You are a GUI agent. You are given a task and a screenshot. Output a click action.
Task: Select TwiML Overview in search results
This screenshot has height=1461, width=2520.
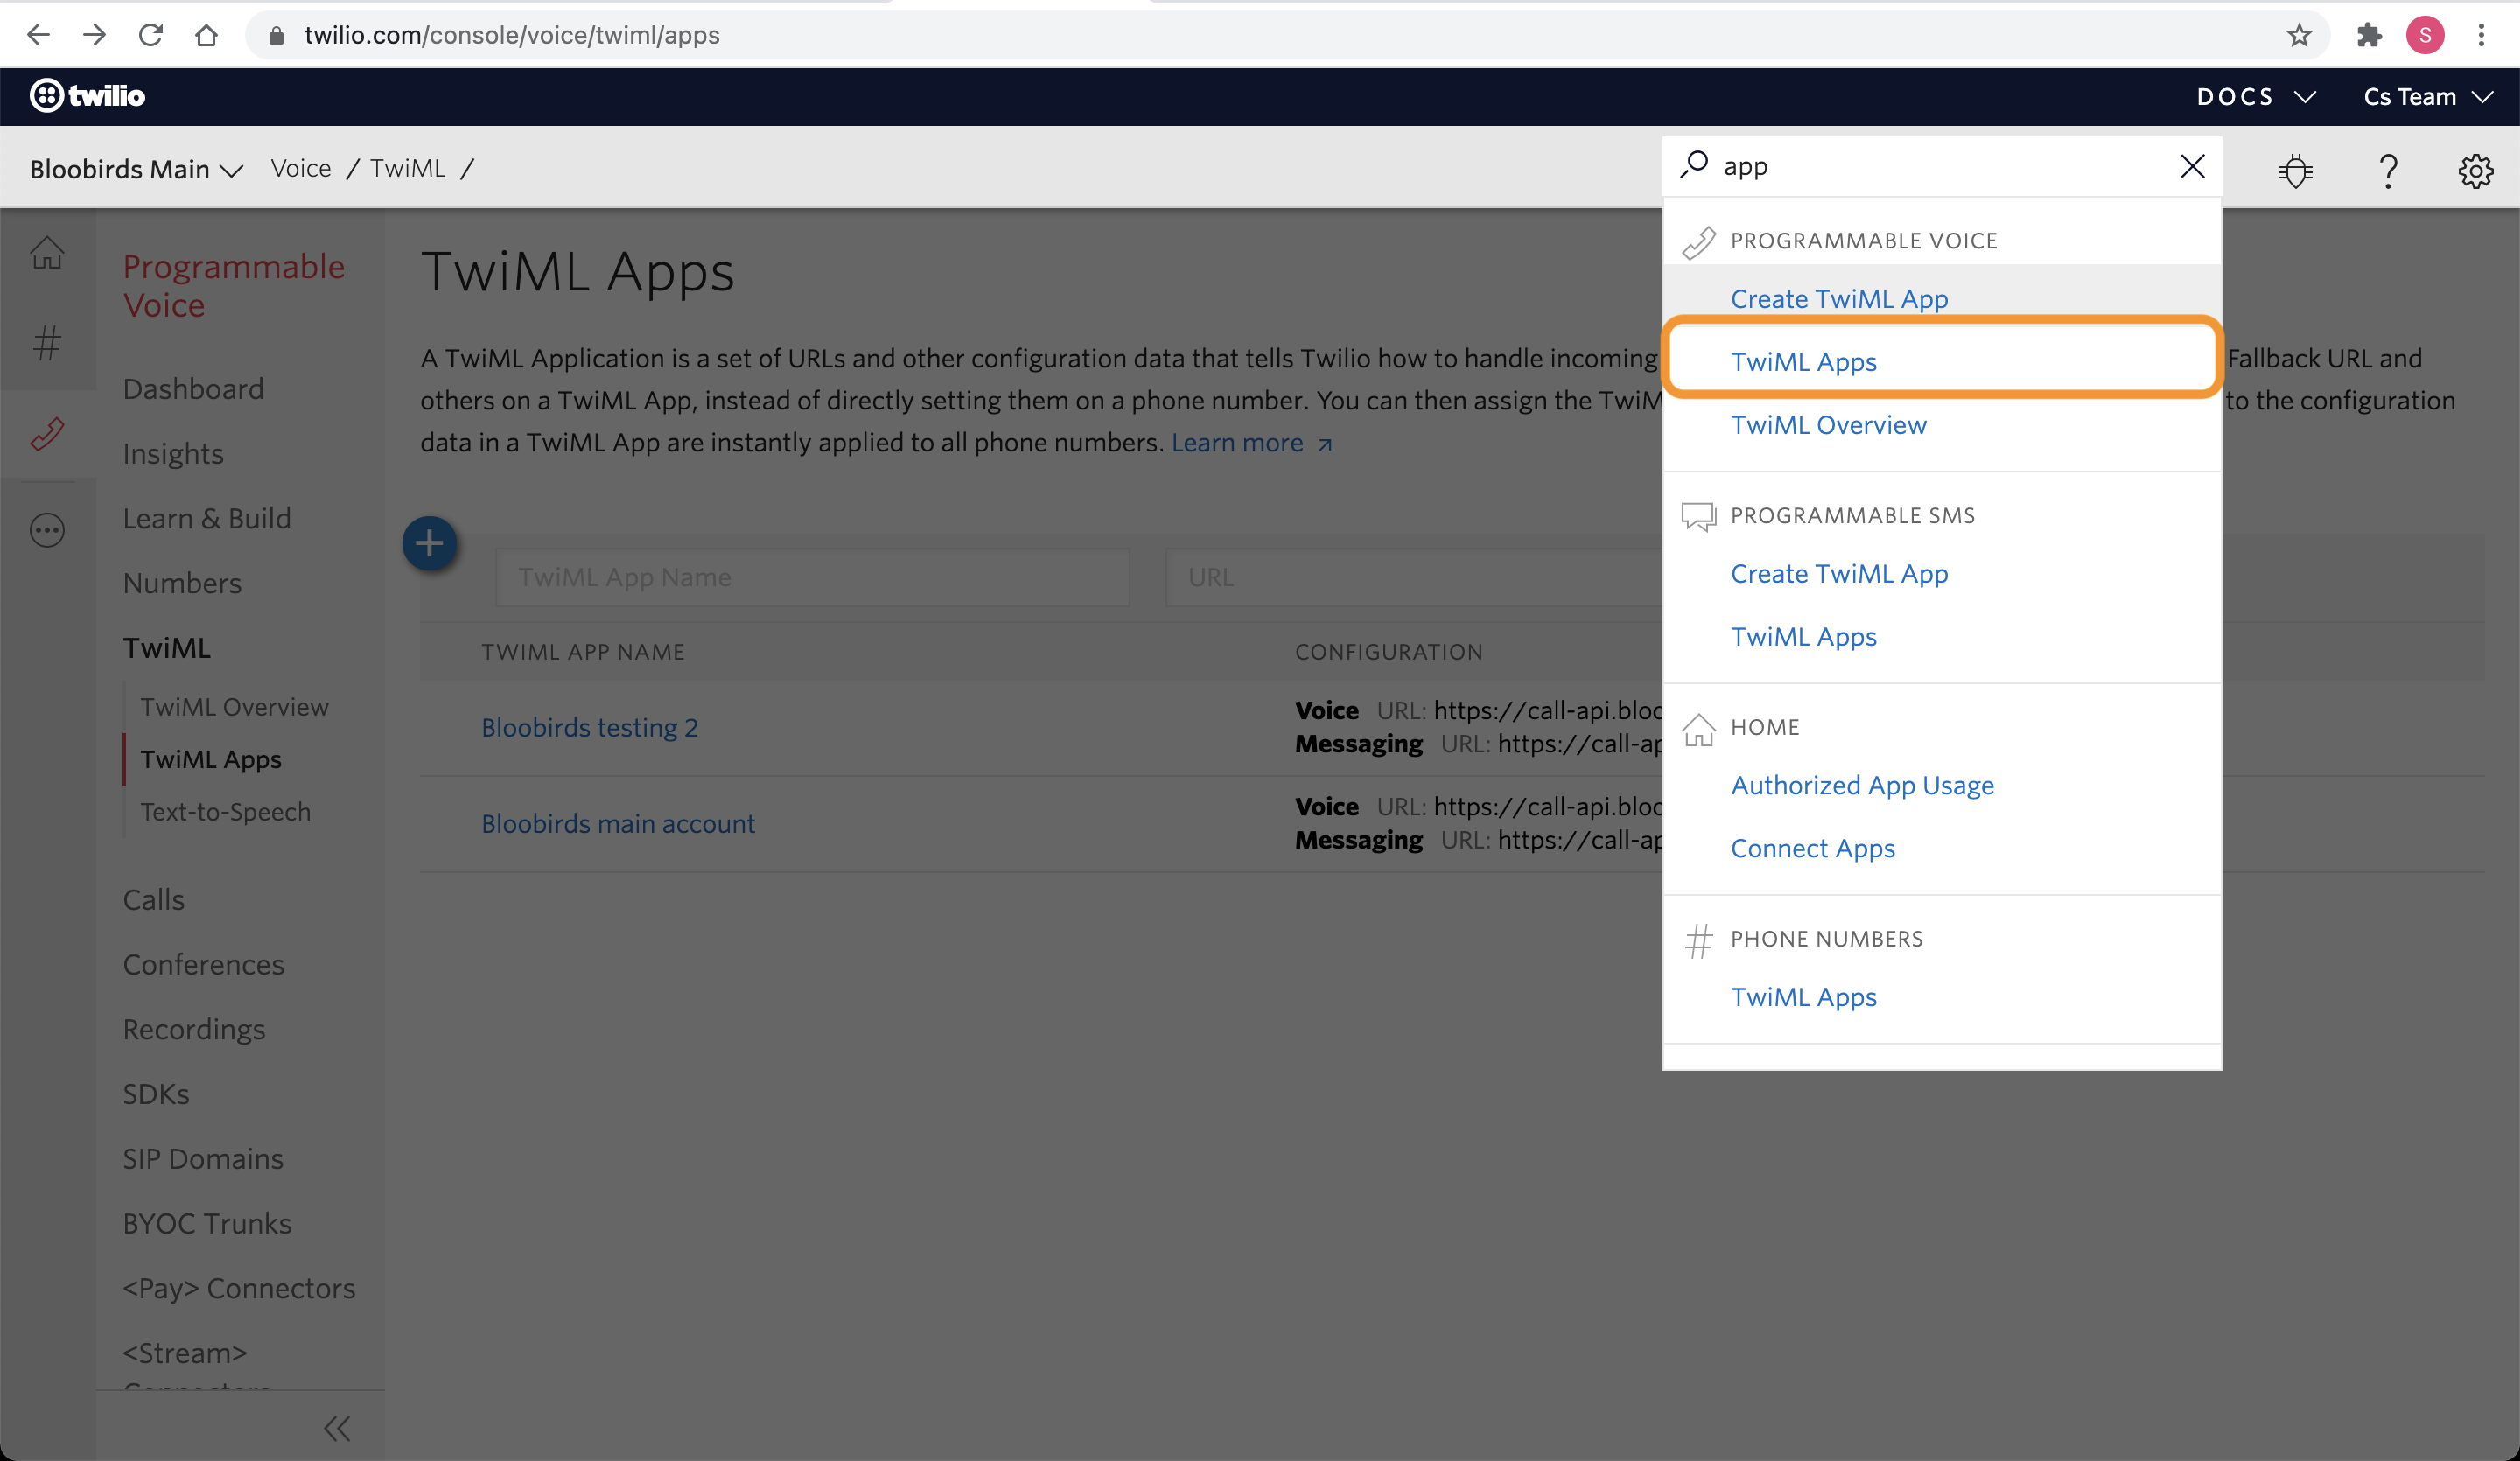click(1828, 425)
